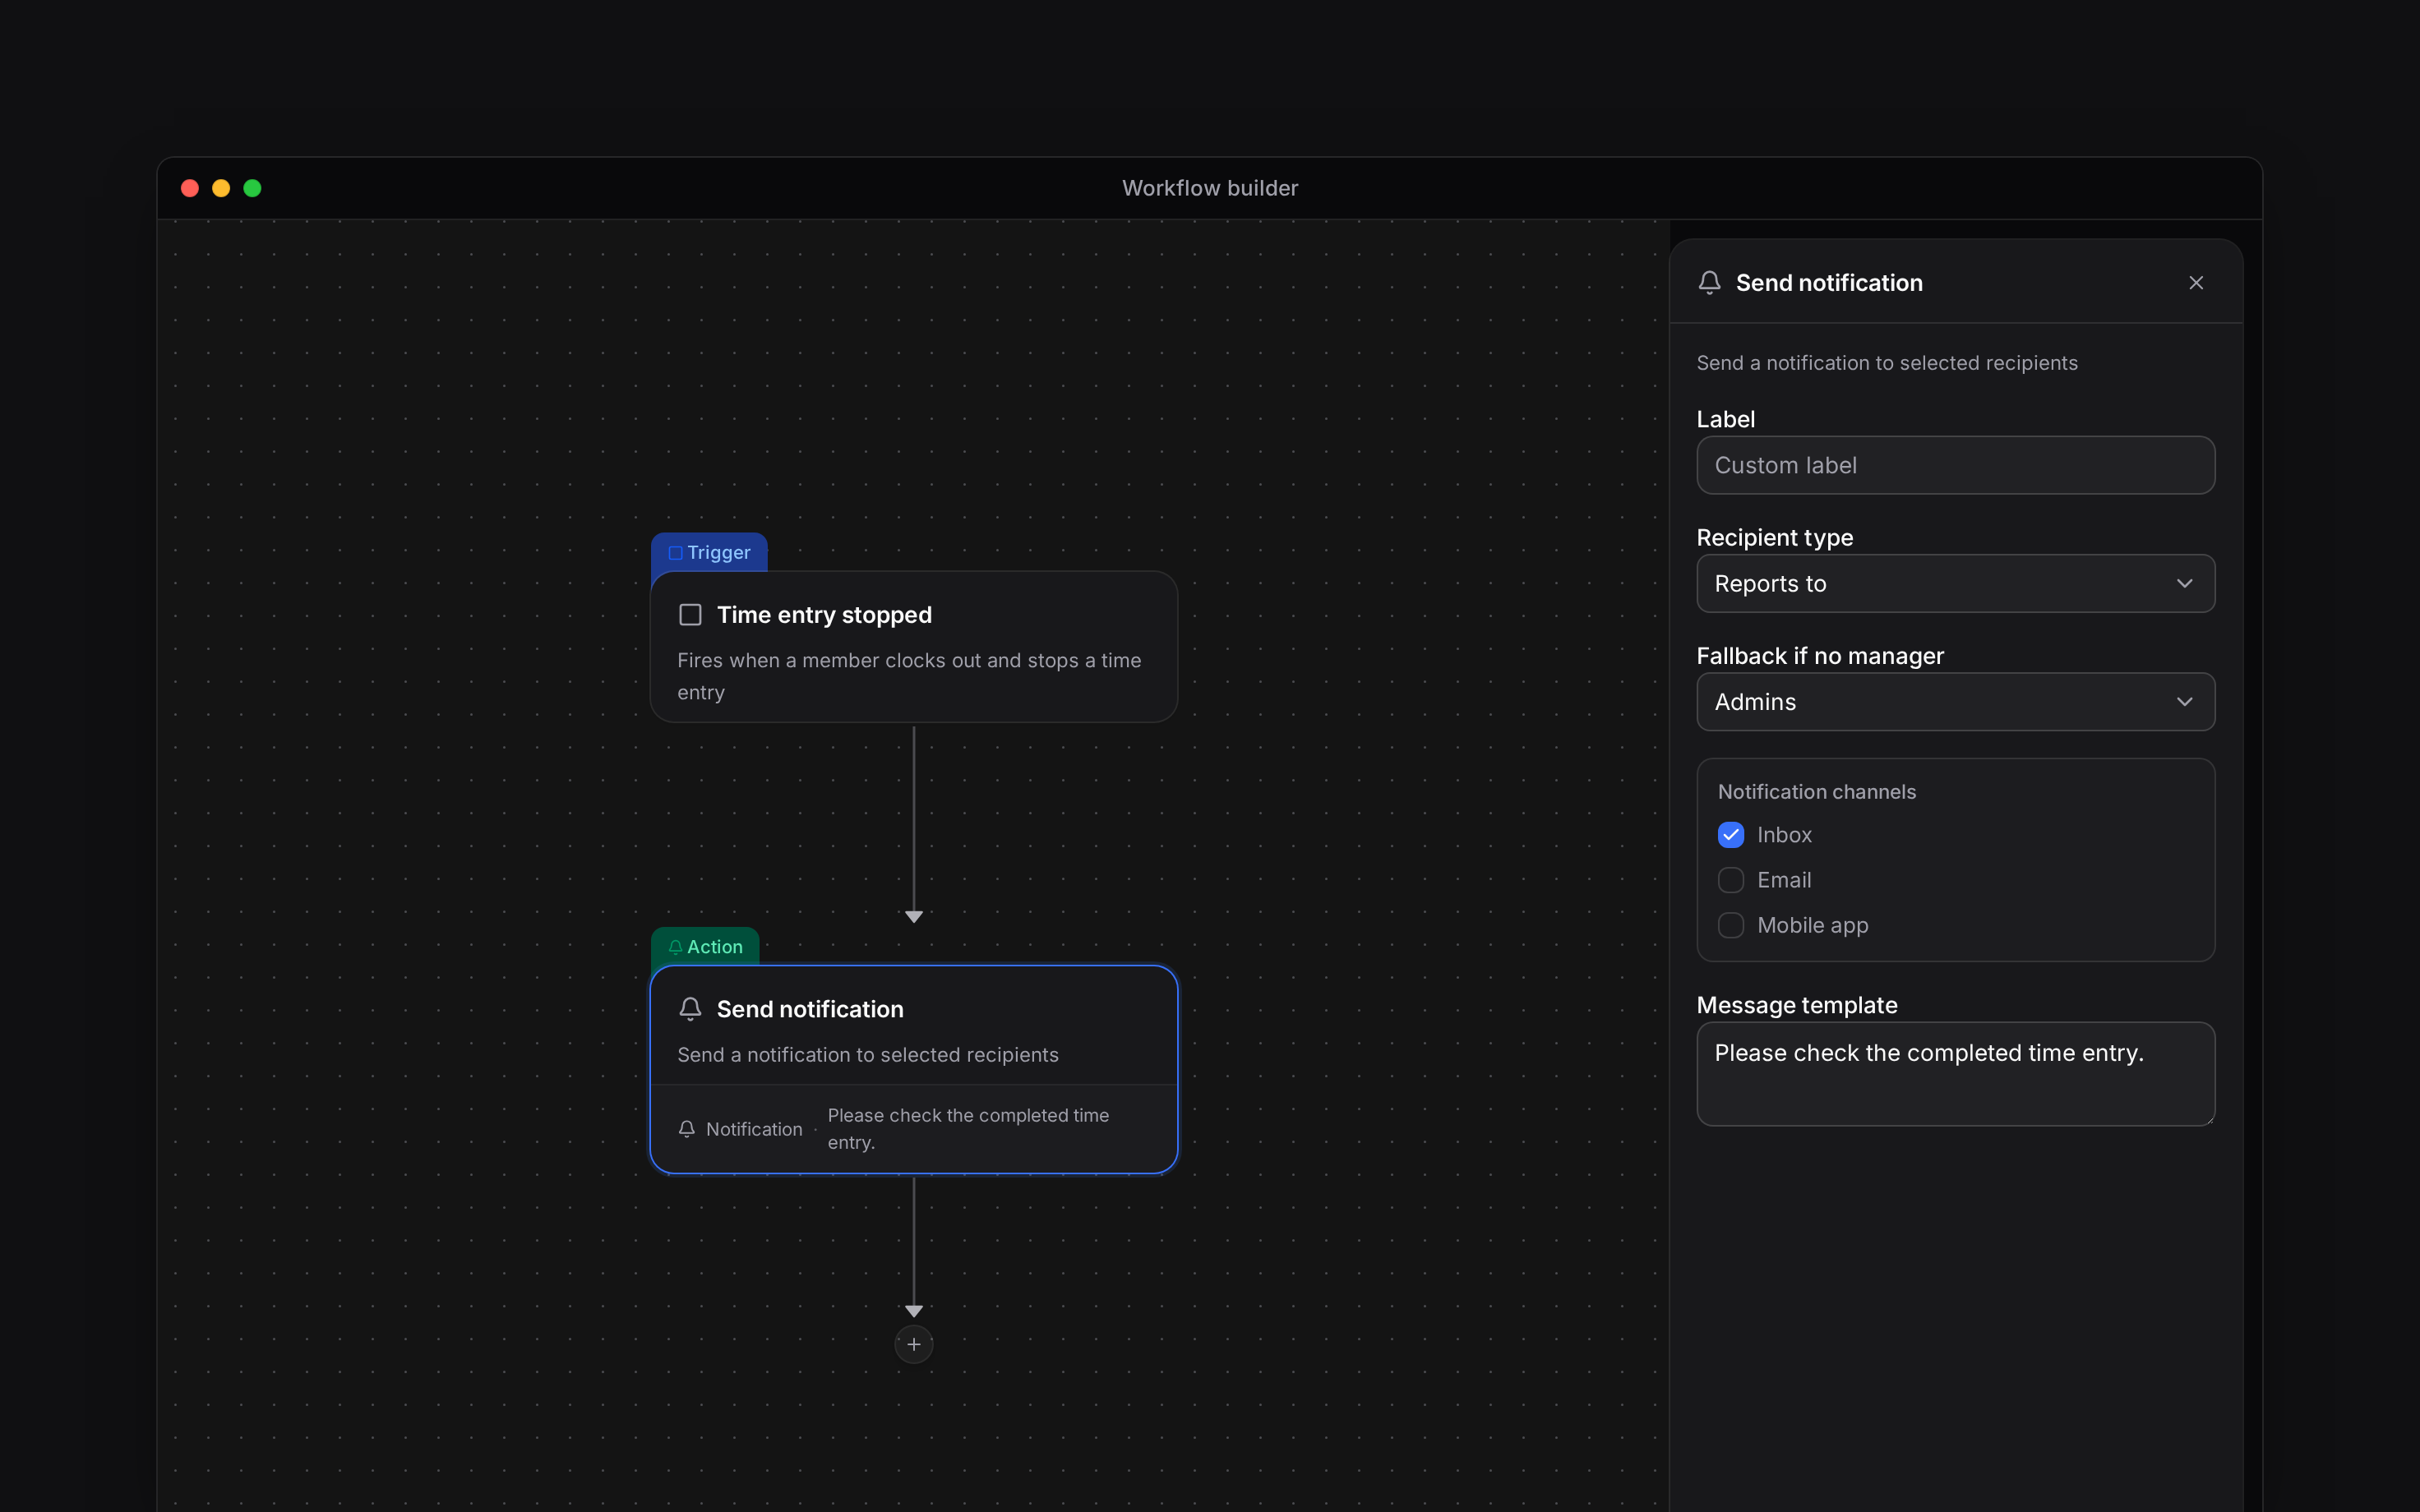Click chevron on Reports to select

(2184, 583)
